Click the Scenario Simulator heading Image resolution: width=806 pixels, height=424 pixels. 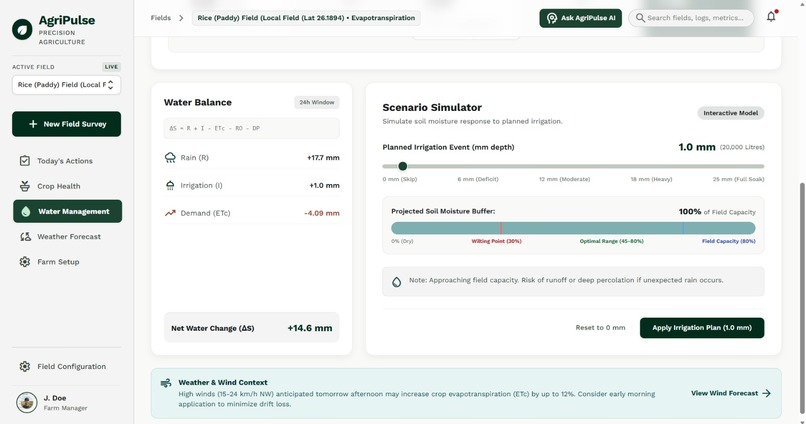pos(432,107)
